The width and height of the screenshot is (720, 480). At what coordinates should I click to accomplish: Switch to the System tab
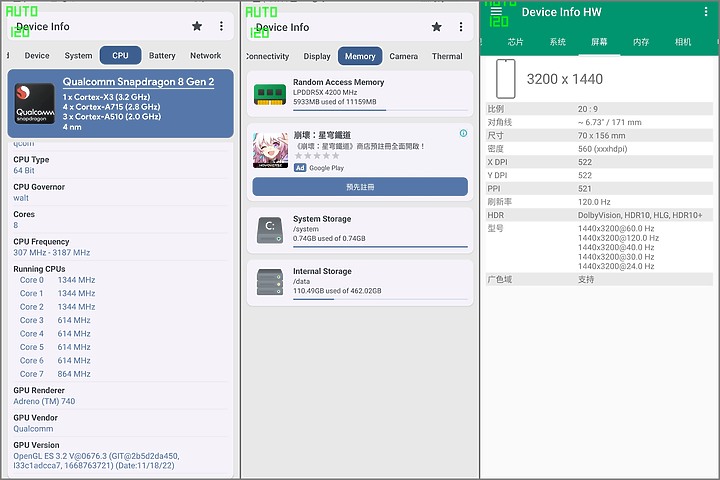click(x=78, y=56)
